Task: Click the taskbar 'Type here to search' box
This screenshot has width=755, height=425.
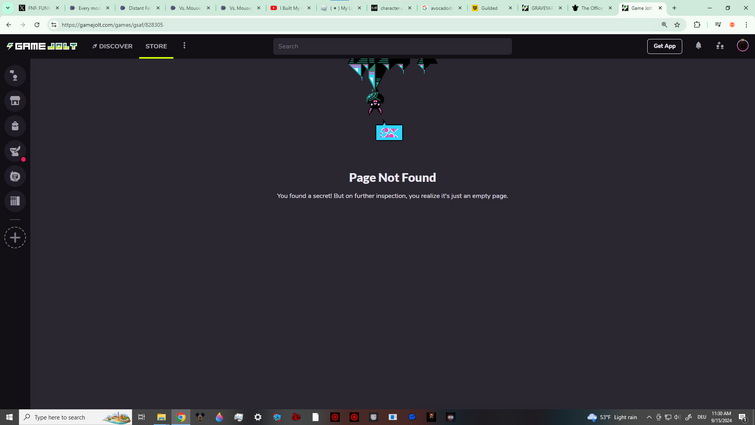Action: point(76,417)
